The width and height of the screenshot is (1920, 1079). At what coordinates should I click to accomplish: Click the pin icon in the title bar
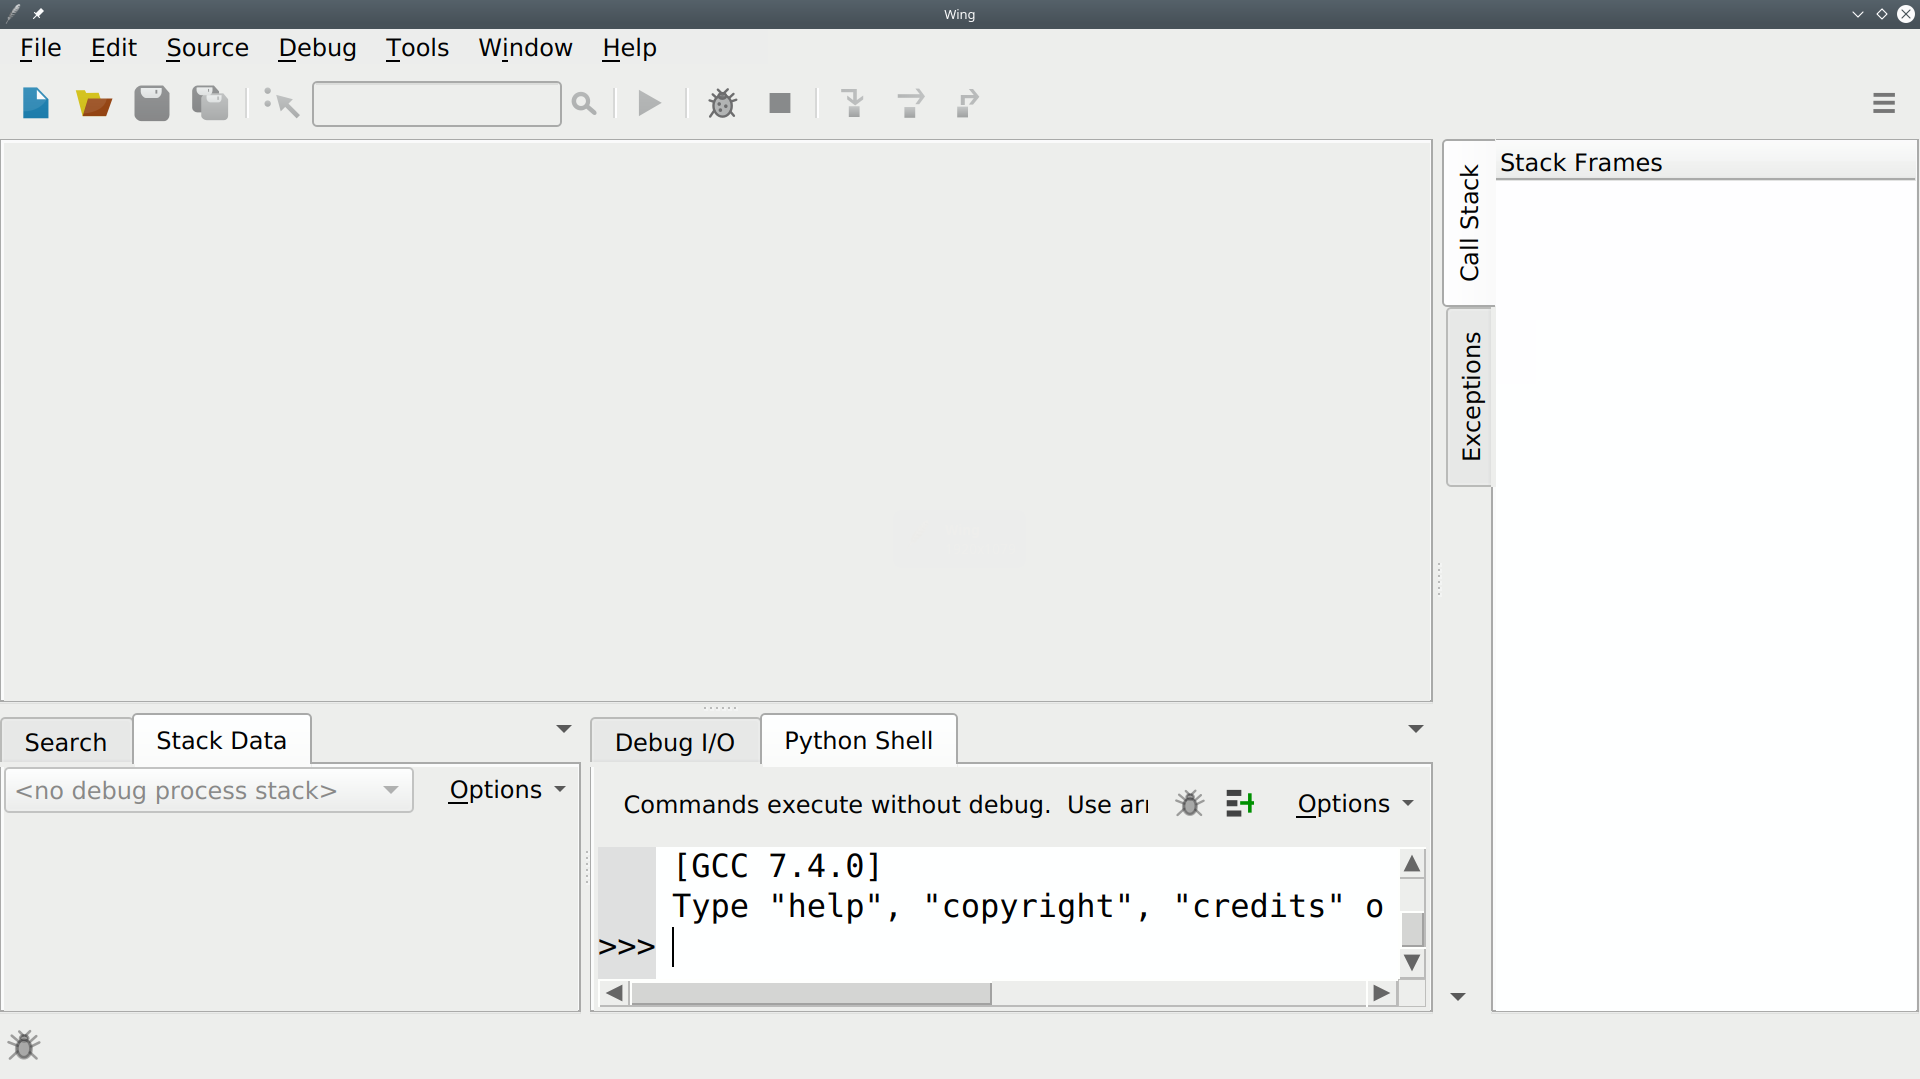pos(37,14)
